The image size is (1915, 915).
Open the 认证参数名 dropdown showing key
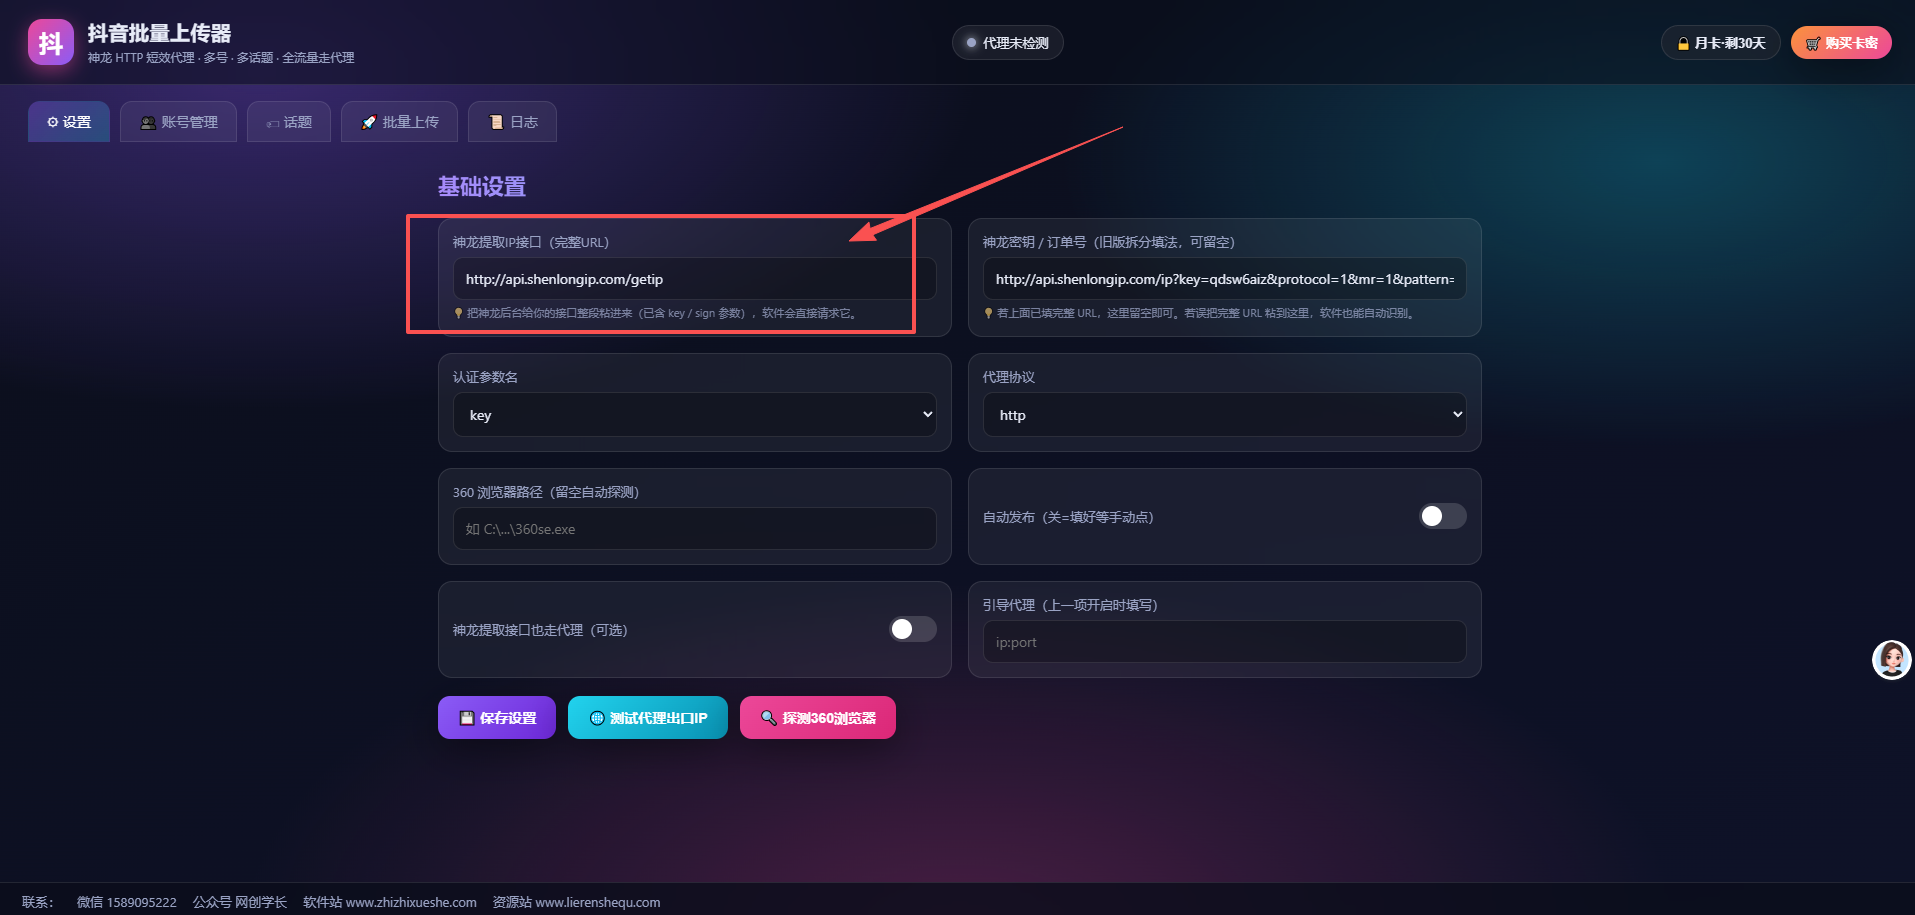695,415
